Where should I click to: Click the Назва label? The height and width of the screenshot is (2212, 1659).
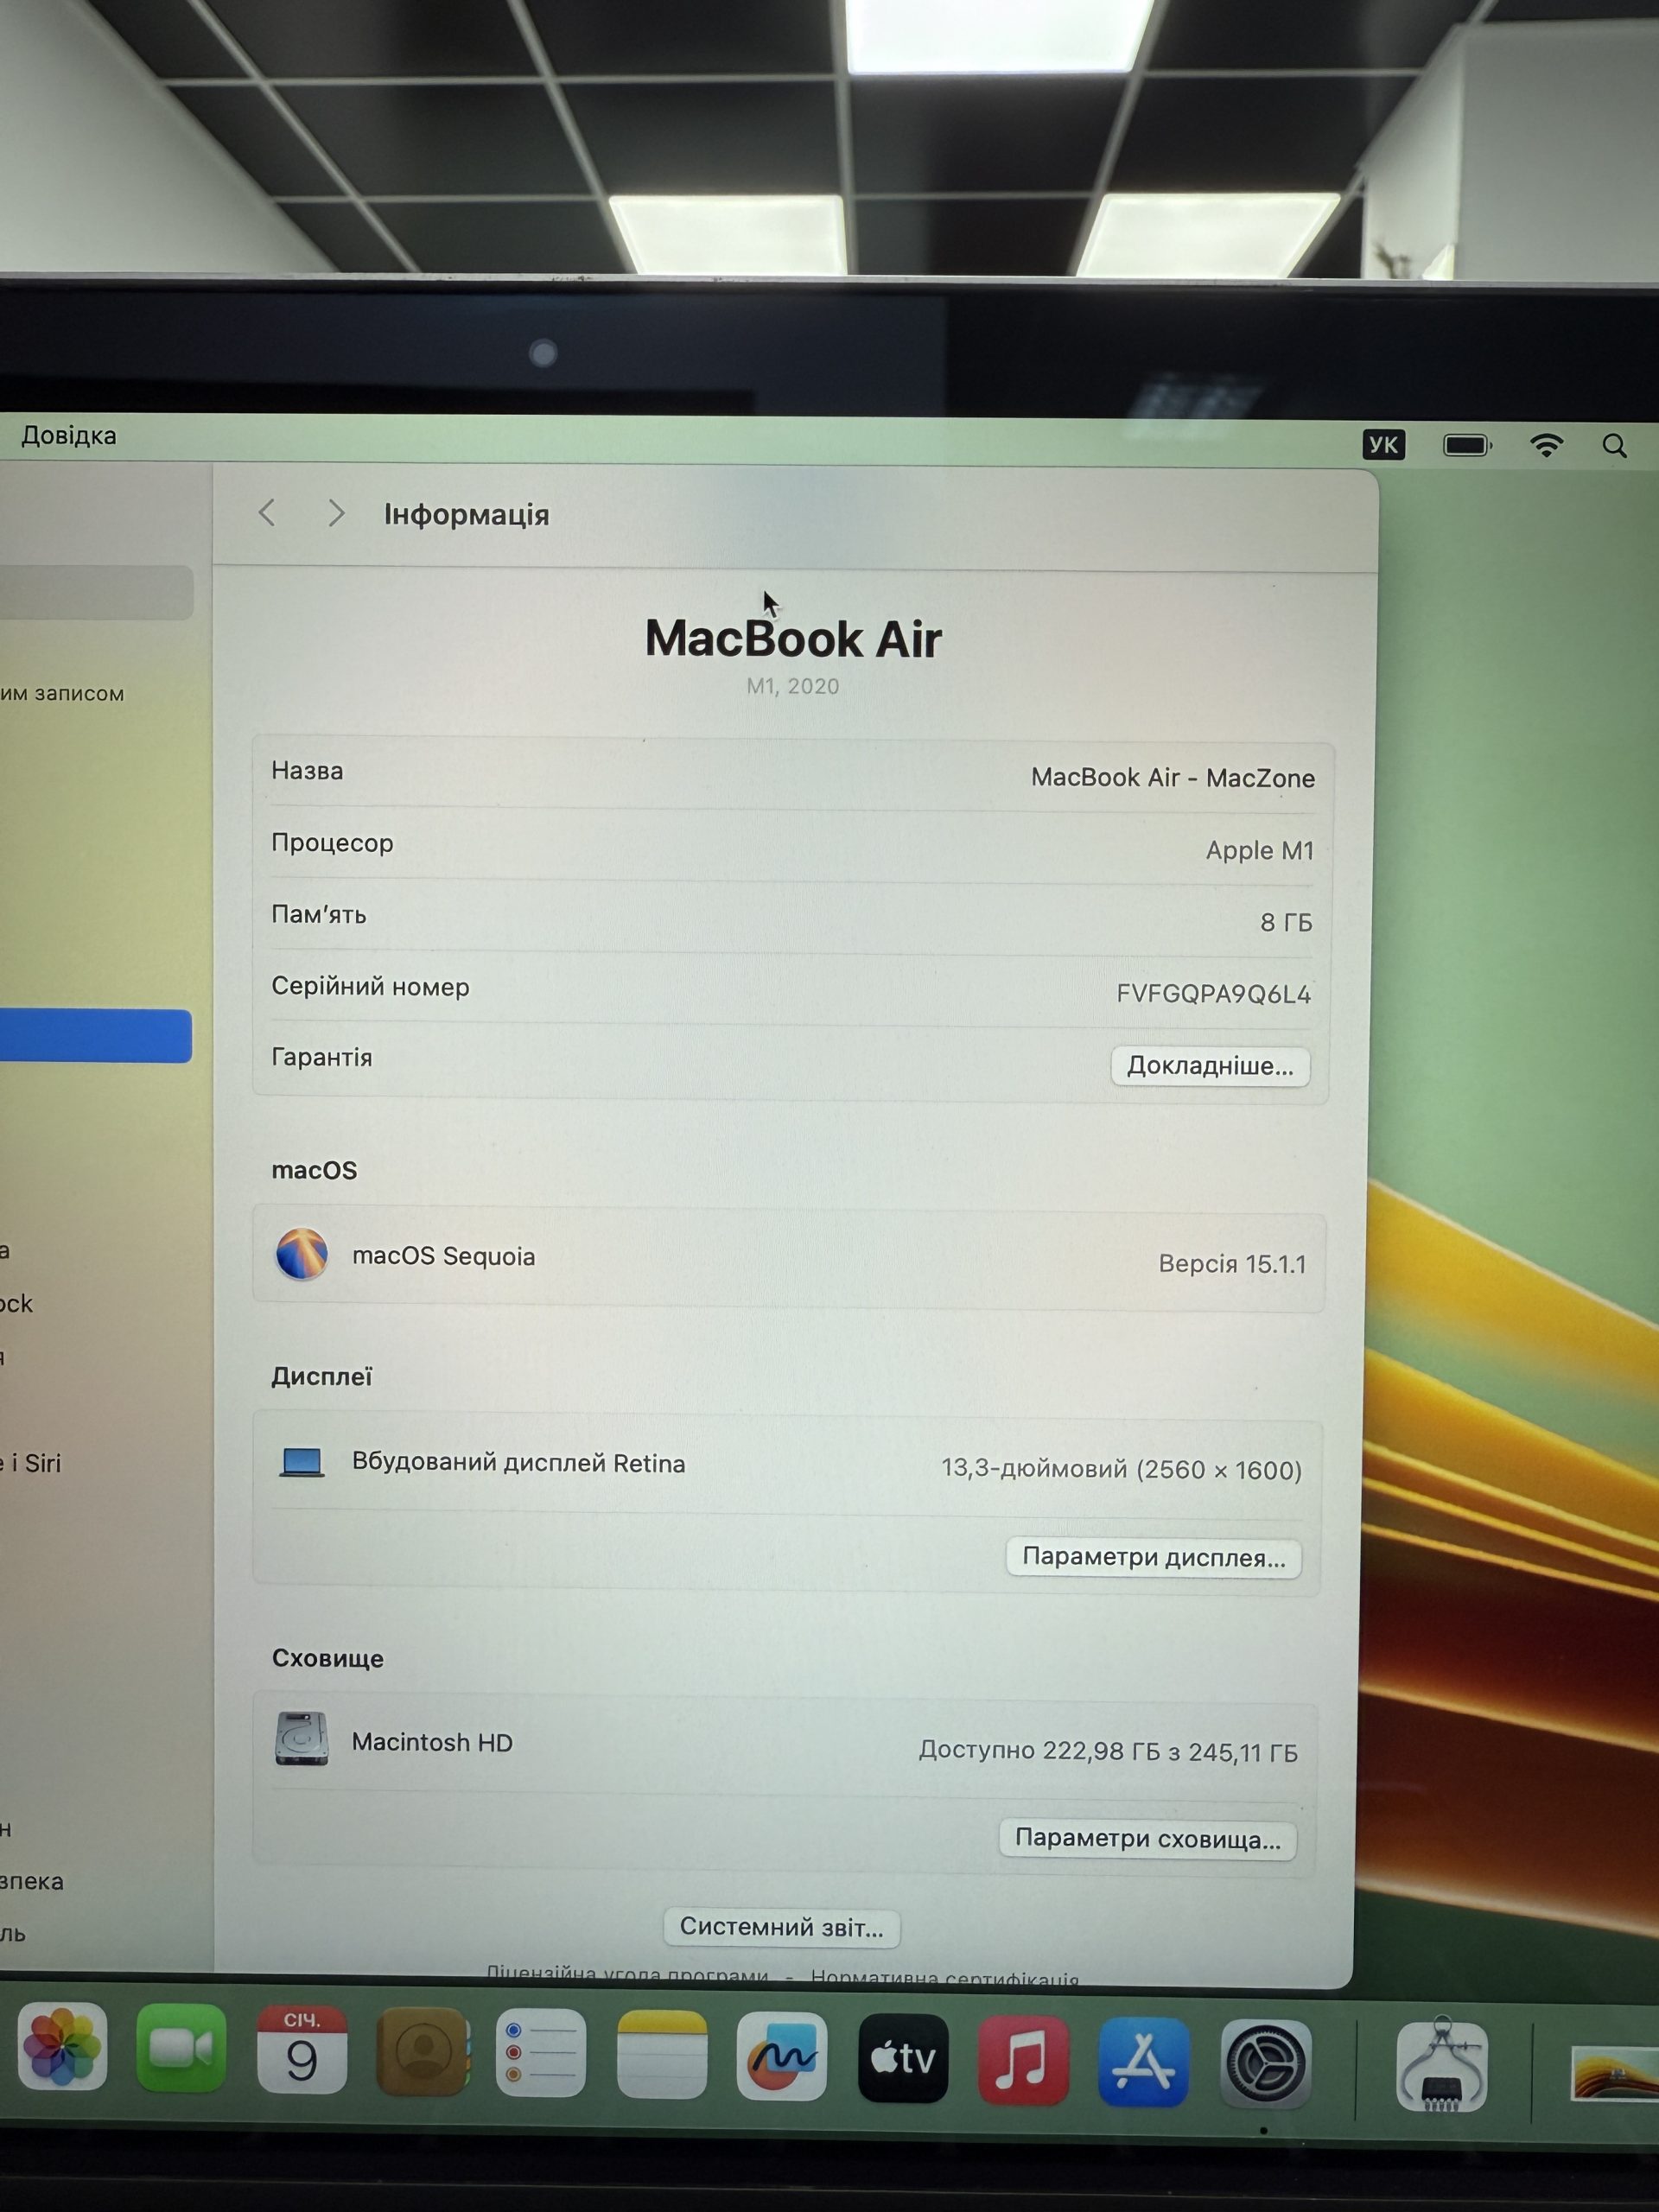coord(307,770)
